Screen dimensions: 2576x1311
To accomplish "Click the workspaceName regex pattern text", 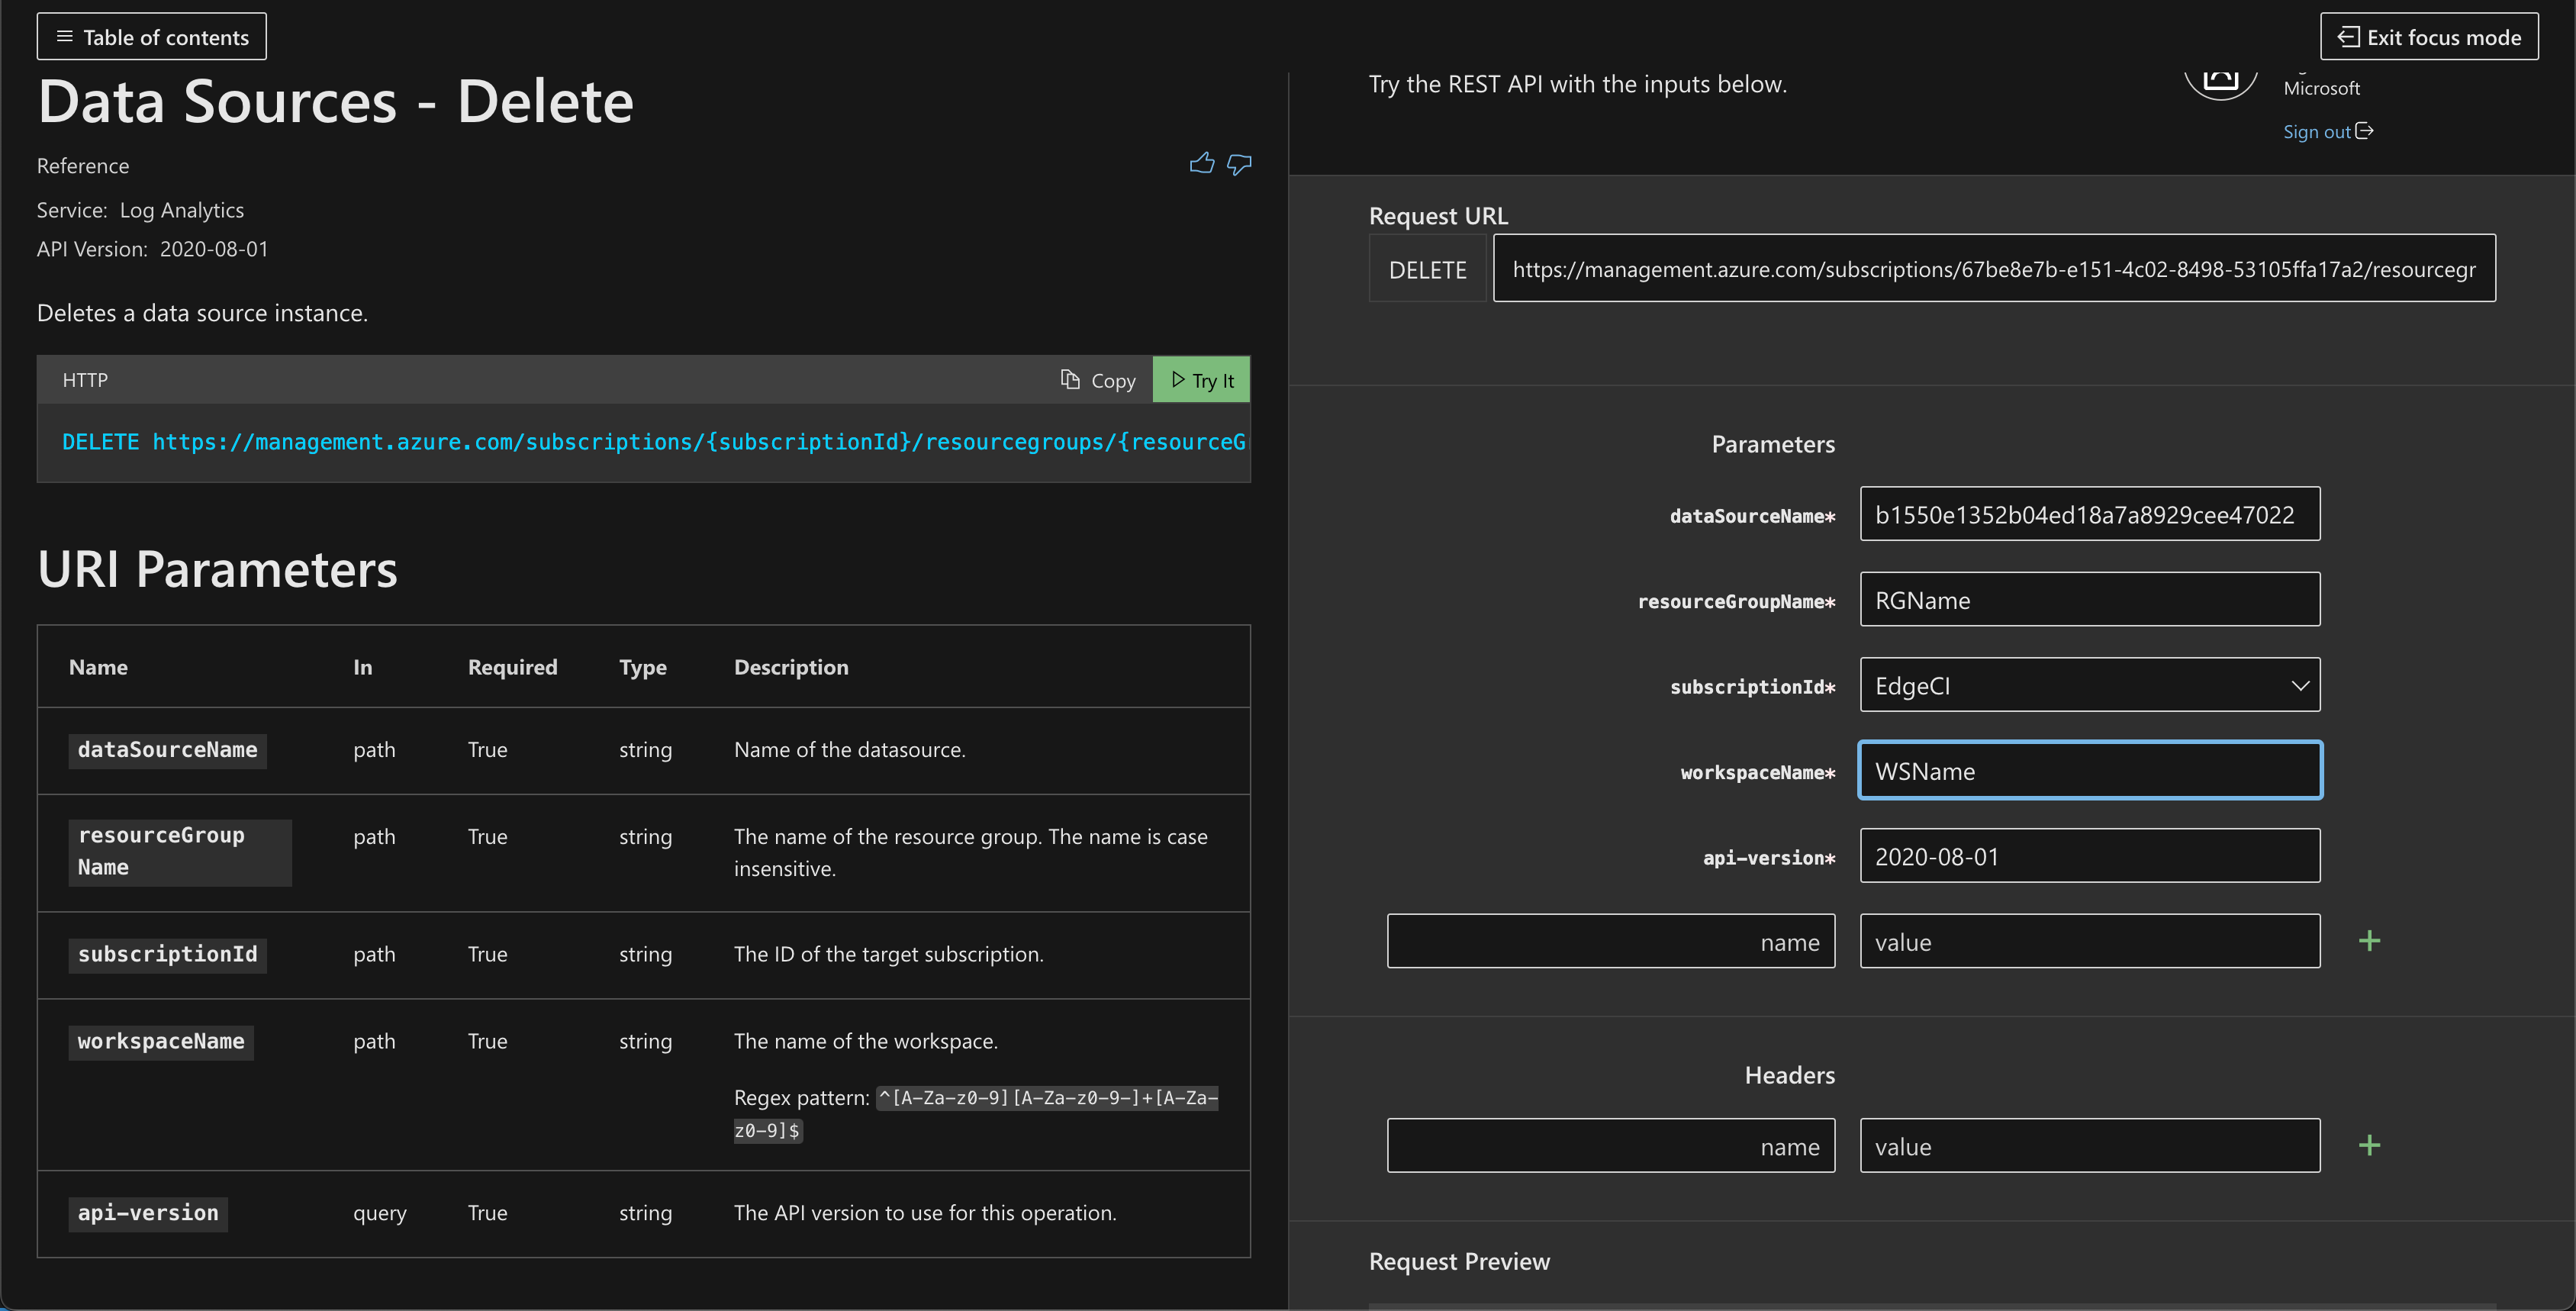I will (976, 1114).
